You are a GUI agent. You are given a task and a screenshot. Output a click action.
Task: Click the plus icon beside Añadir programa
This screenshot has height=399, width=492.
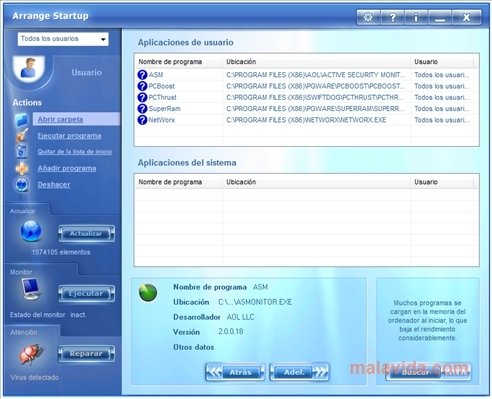pos(22,168)
